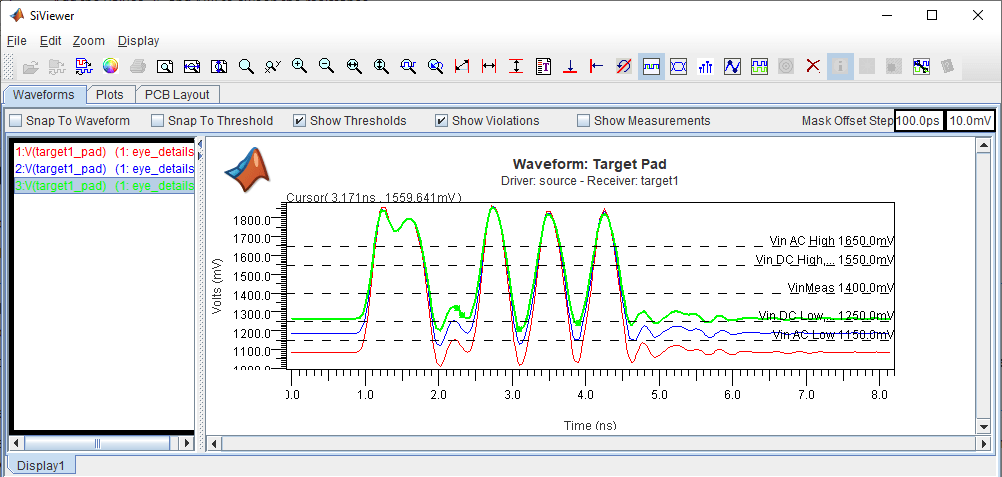
Task: Open the Display menu
Action: (138, 41)
